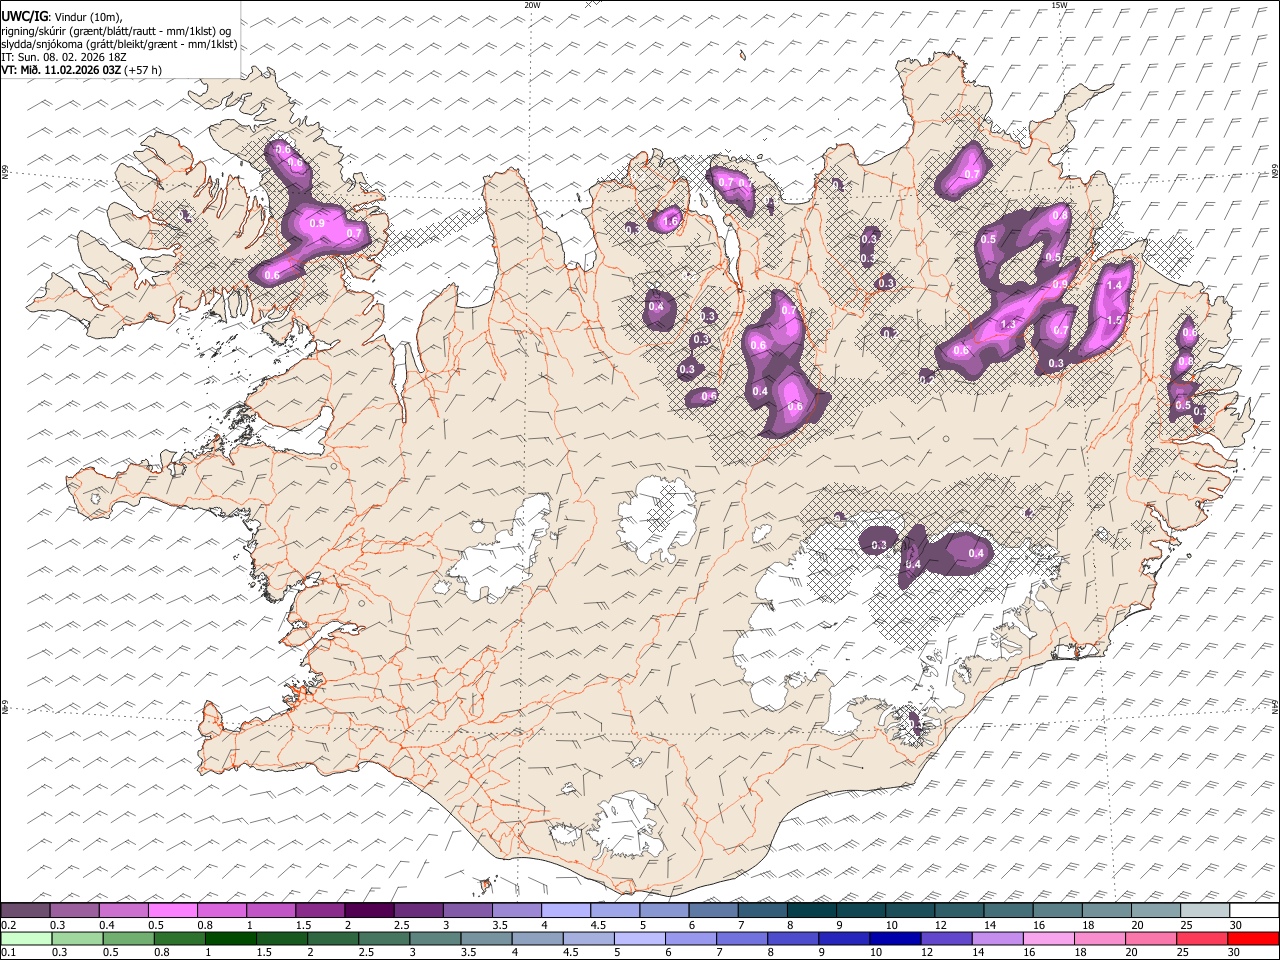Click the '15W' longitude label
1280x960 pixels.
tap(1059, 5)
